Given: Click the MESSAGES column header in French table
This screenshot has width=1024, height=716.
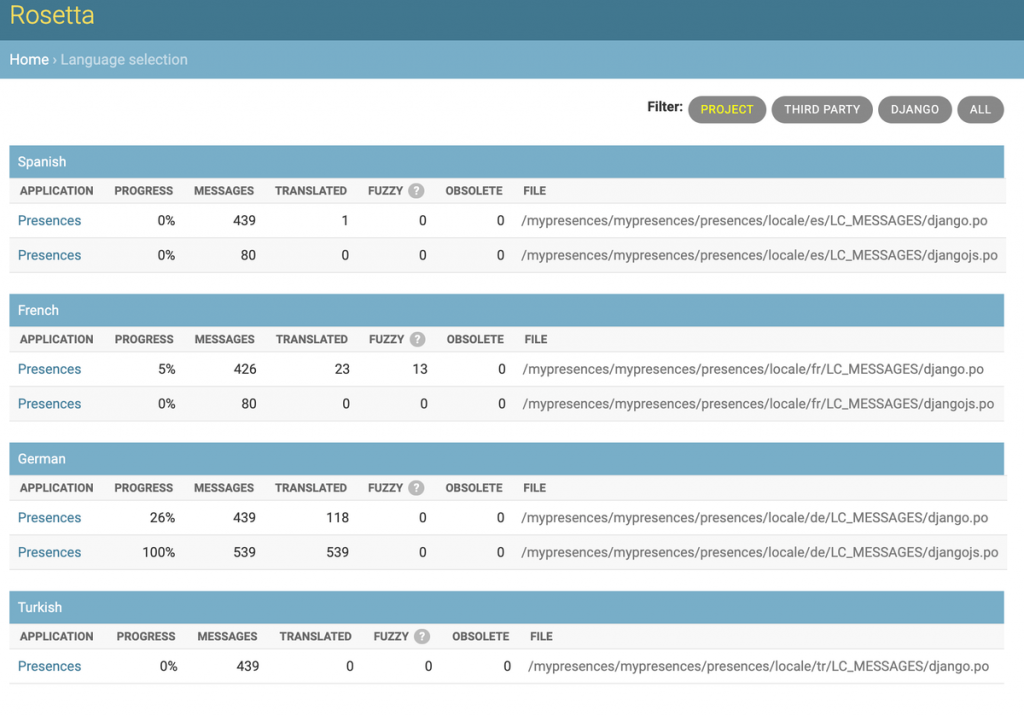Looking at the screenshot, I should (225, 339).
